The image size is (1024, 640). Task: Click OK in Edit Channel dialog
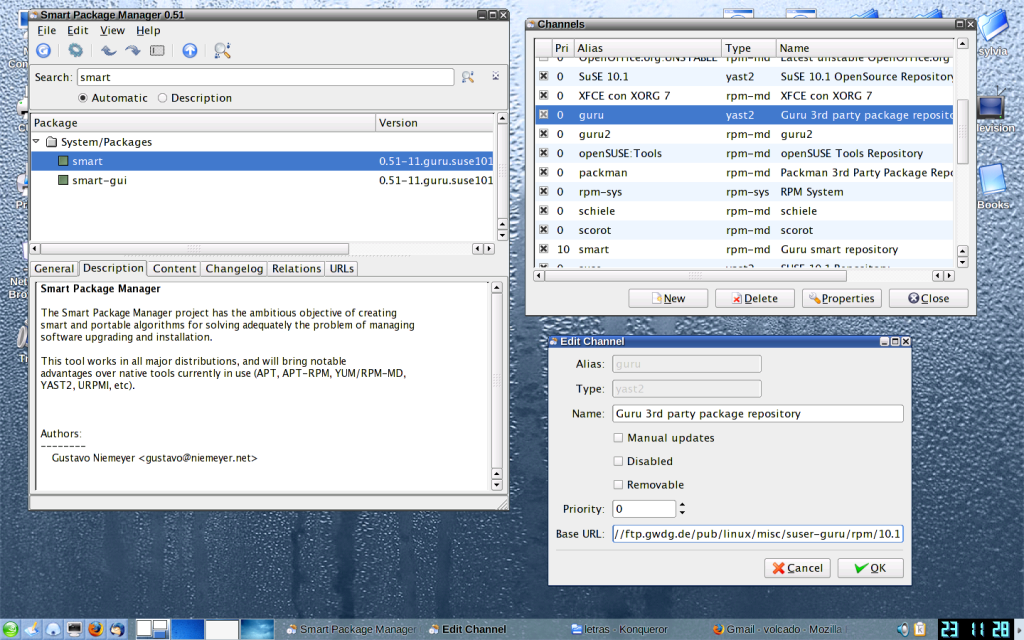click(x=871, y=568)
